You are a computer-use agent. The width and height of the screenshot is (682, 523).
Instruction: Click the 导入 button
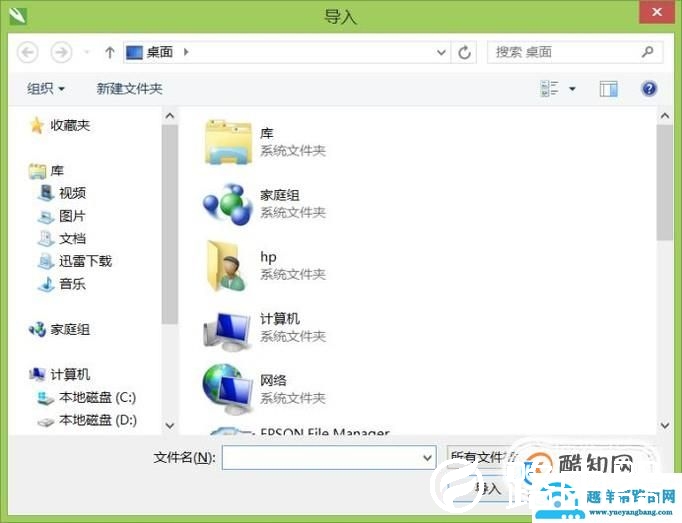[486, 488]
